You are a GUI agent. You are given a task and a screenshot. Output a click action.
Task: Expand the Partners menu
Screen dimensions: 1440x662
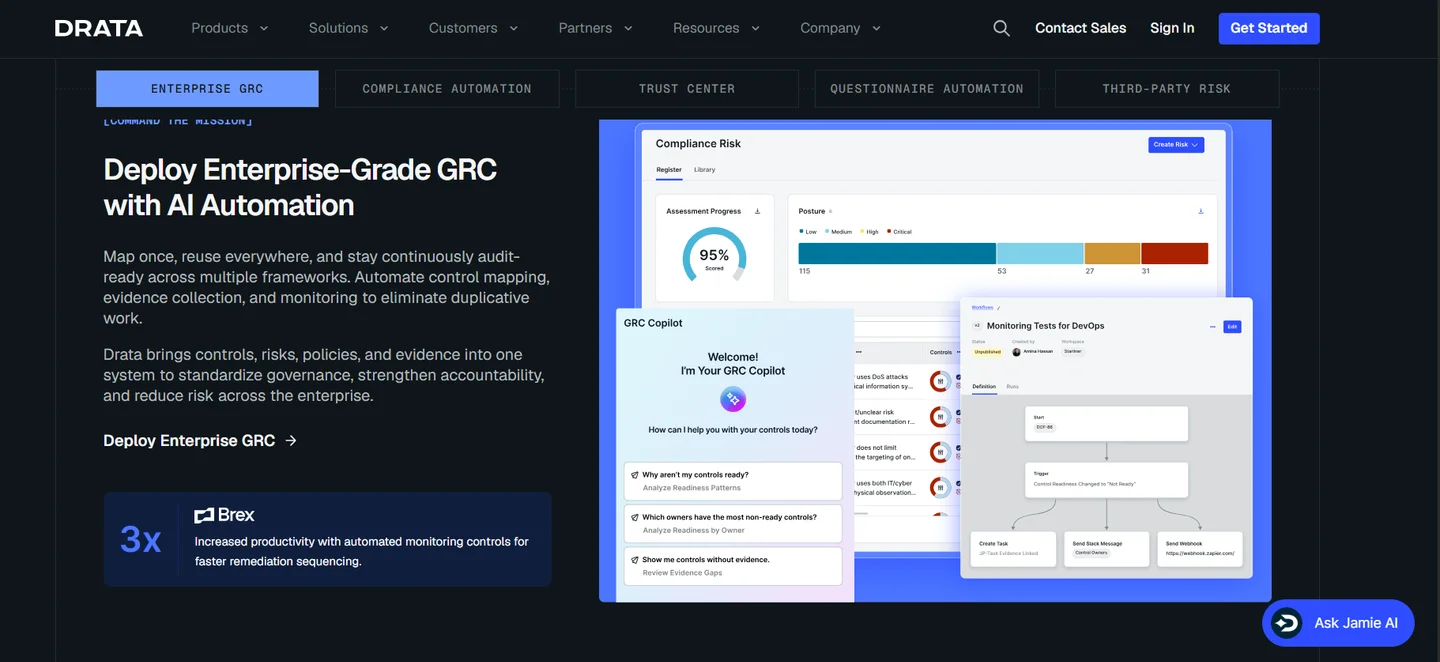pyautogui.click(x=595, y=28)
